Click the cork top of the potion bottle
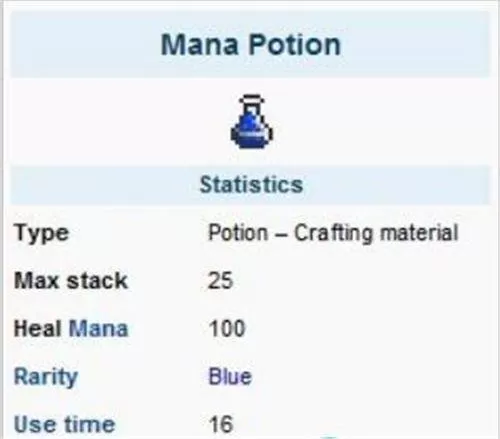 pyautogui.click(x=252, y=99)
